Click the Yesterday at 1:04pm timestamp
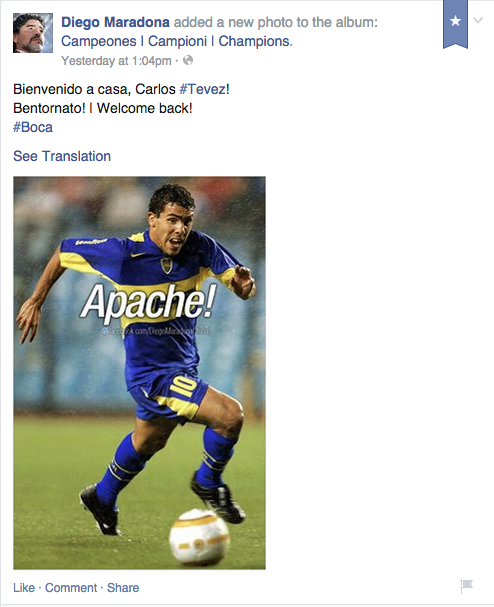This screenshot has height=607, width=494. pos(116,61)
